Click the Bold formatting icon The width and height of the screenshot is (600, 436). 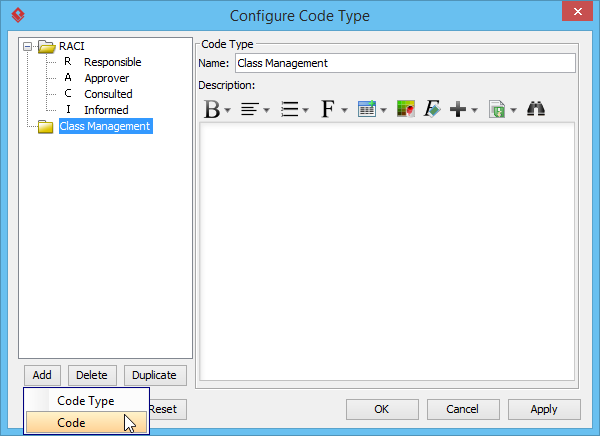[212, 109]
